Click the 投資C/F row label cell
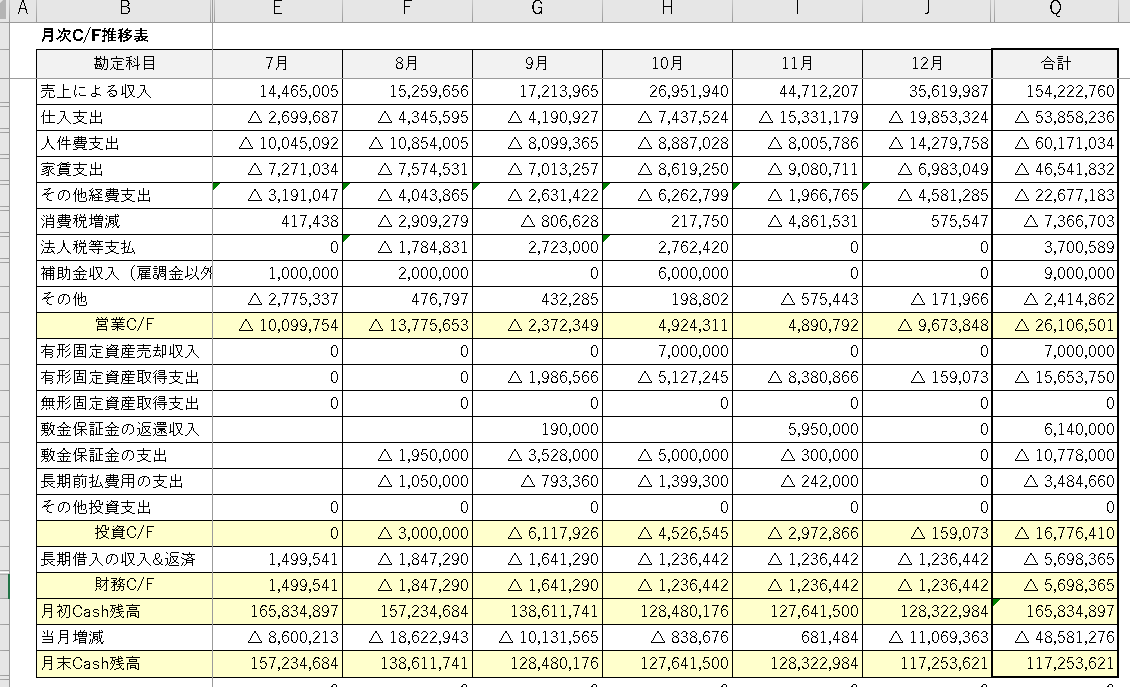 124,533
